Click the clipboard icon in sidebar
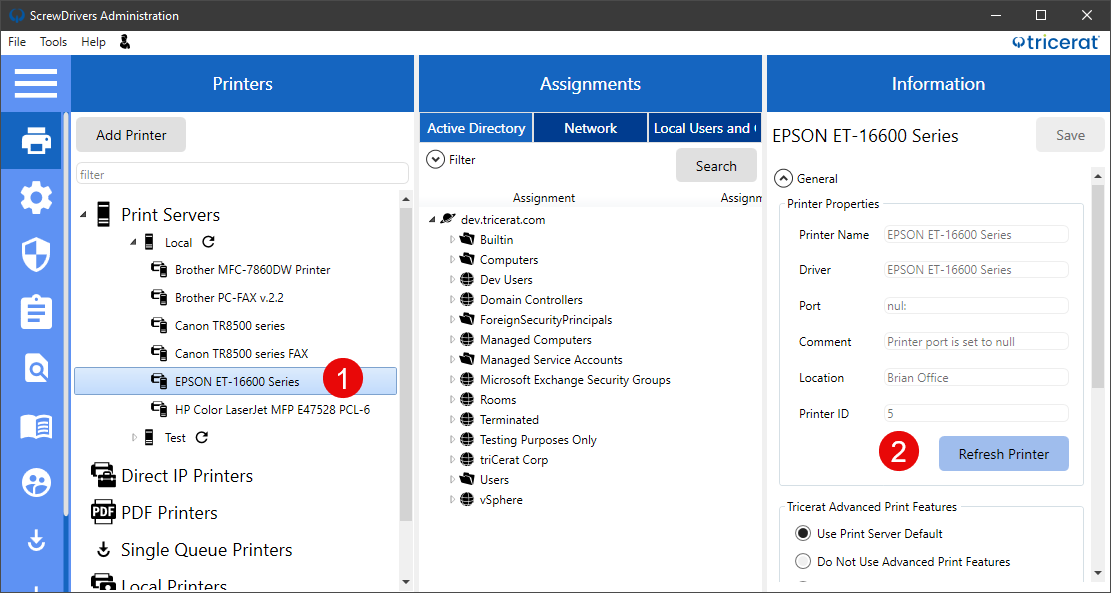 [35, 312]
